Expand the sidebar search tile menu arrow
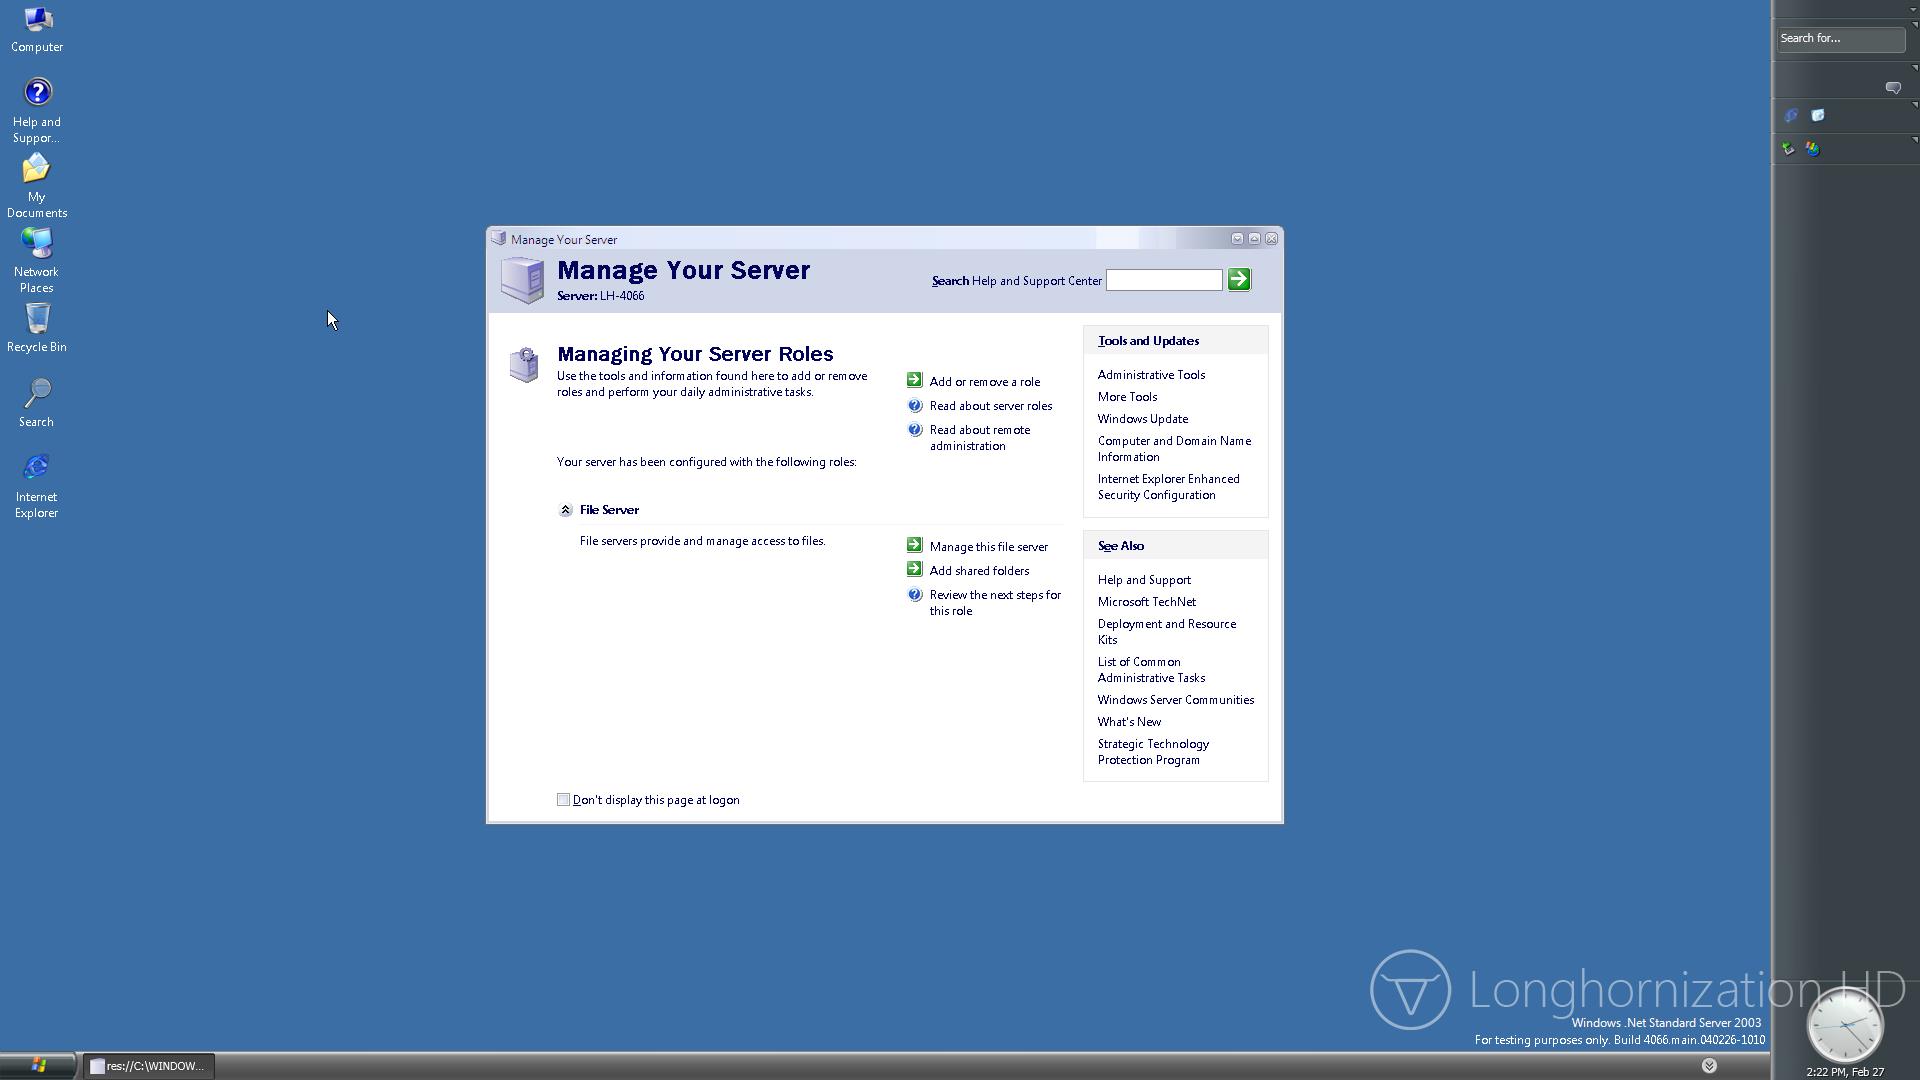1920x1080 pixels. point(1914,25)
